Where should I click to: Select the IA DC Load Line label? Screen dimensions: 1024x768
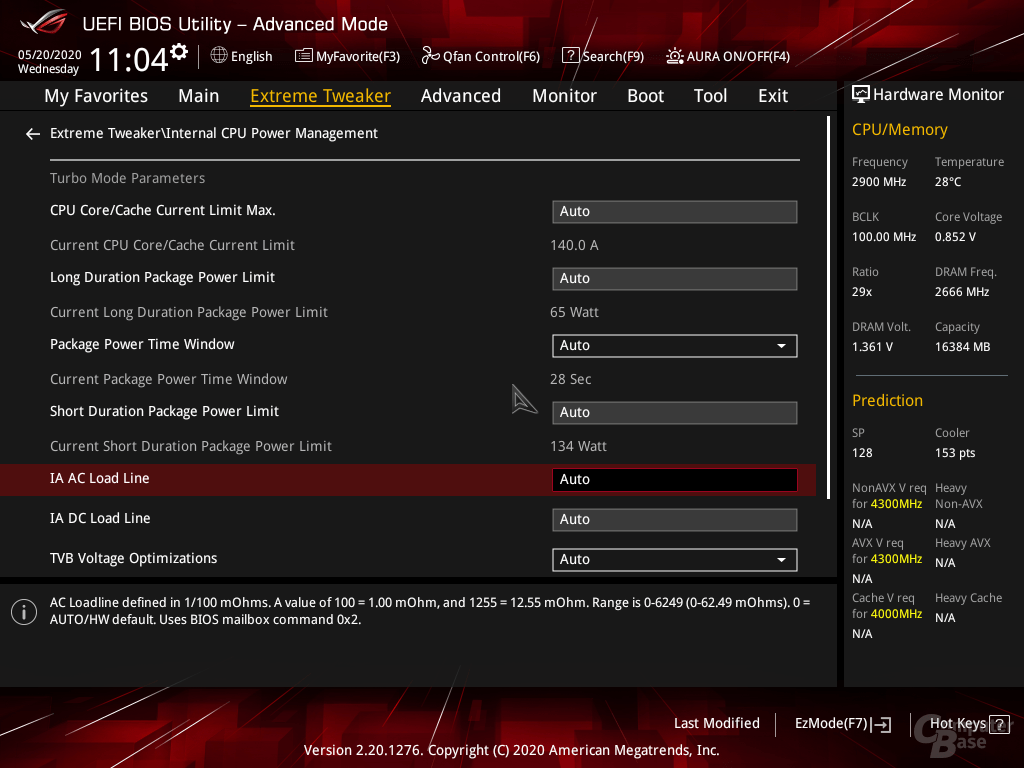[100, 519]
